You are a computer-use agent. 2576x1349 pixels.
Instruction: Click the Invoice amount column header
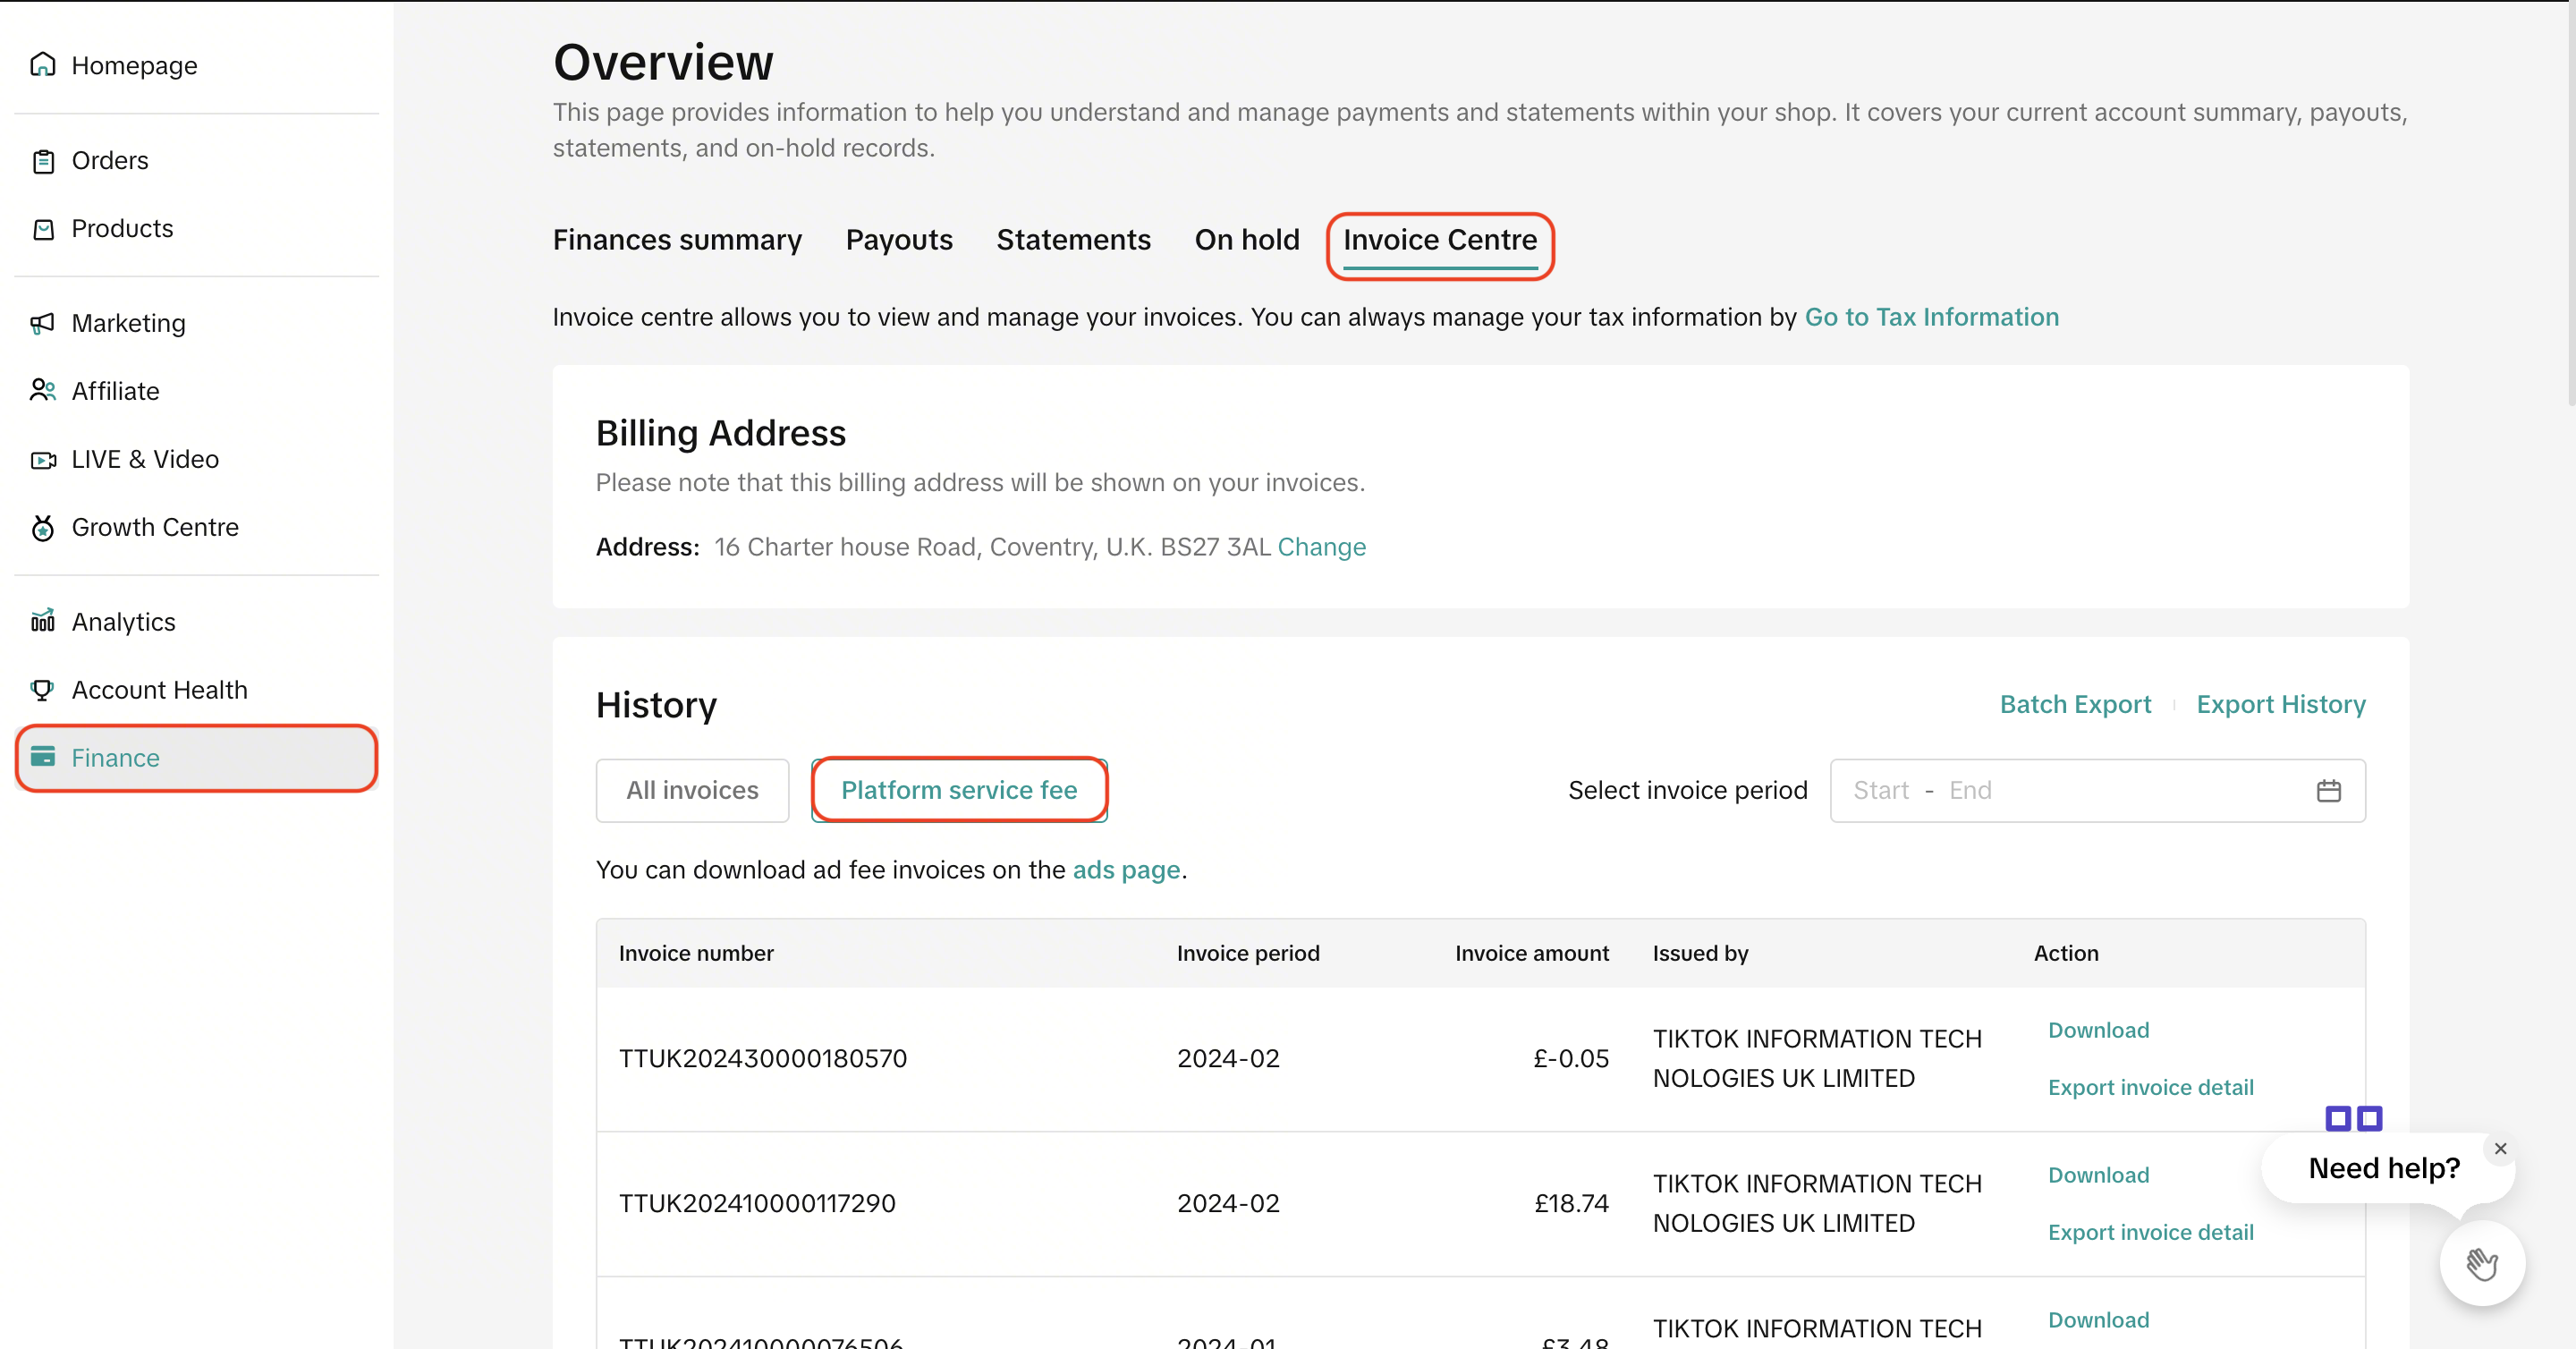[x=1532, y=954]
